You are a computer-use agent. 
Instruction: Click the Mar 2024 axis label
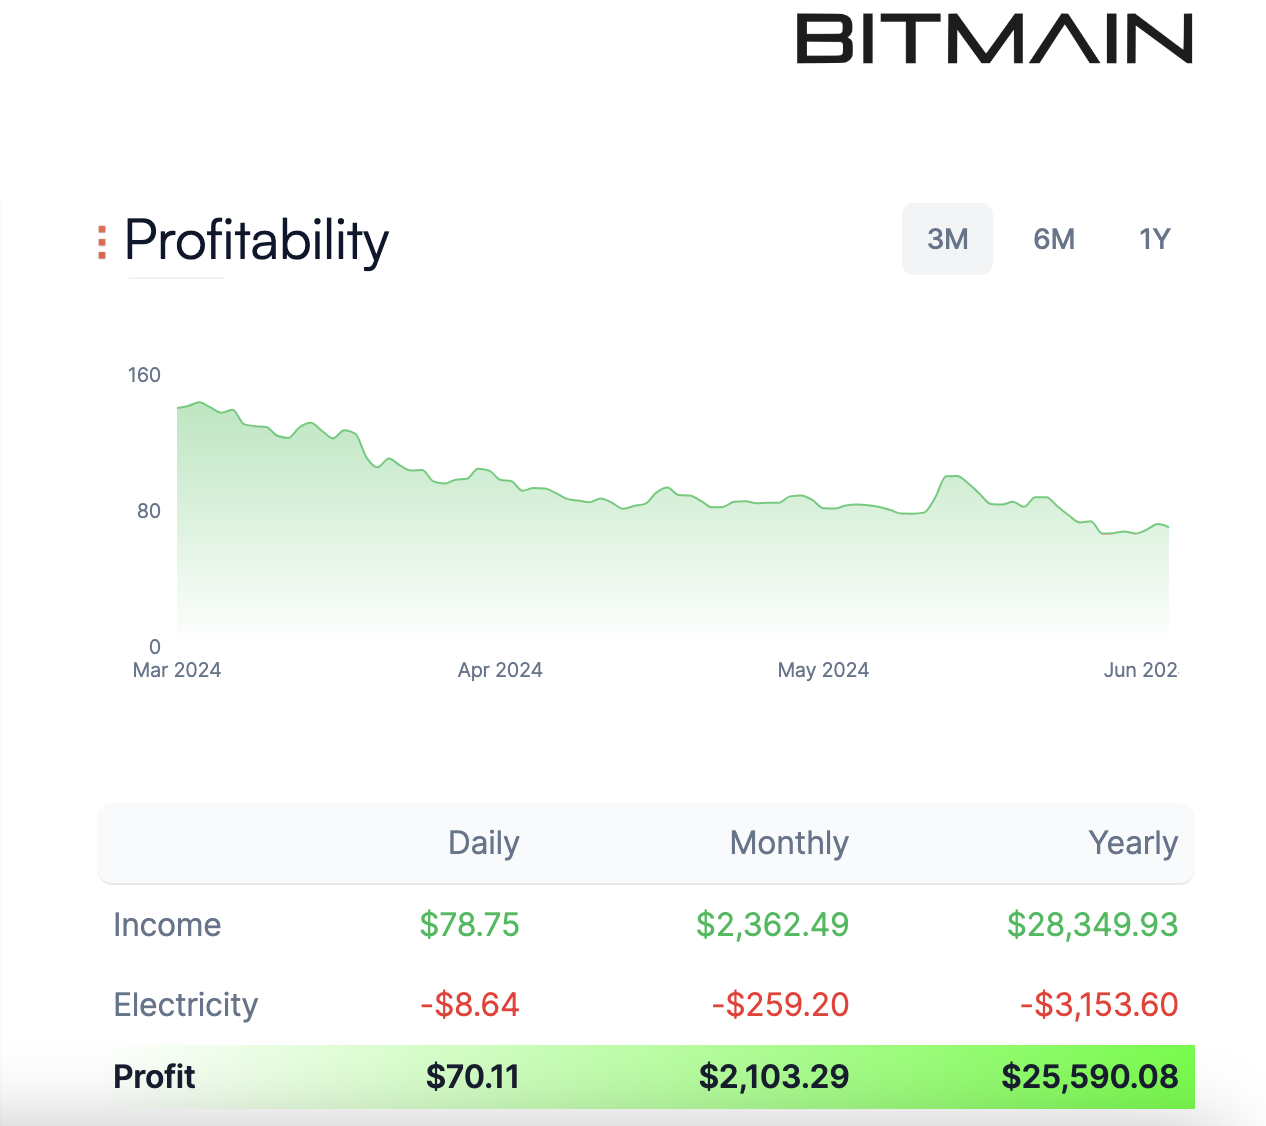[x=177, y=670]
